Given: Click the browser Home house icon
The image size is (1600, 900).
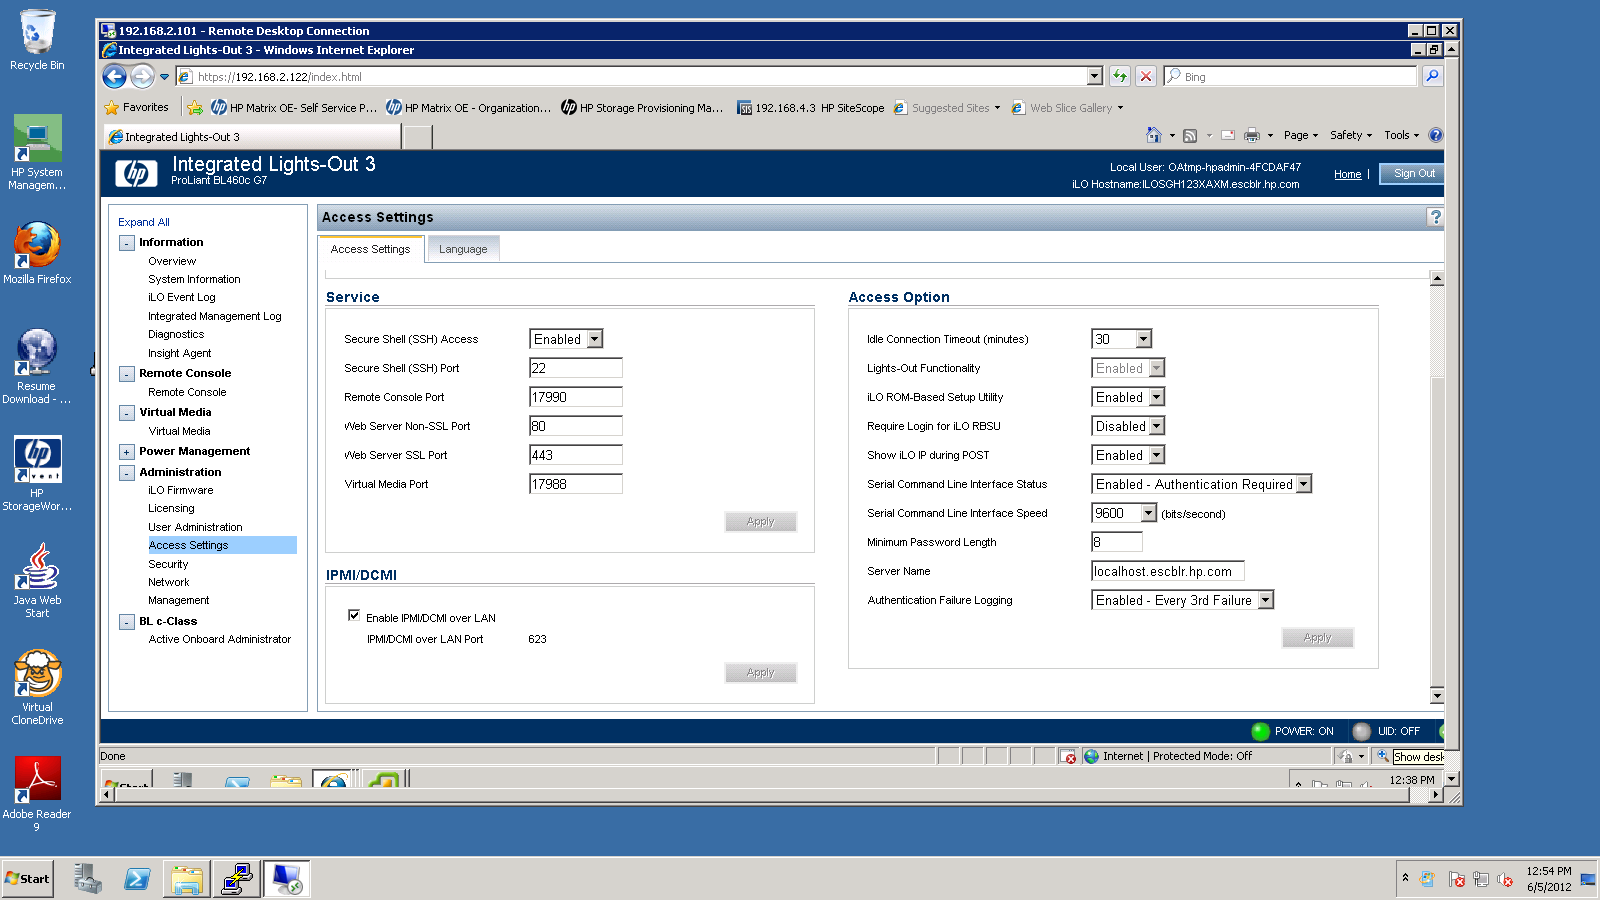Looking at the screenshot, I should coord(1153,135).
